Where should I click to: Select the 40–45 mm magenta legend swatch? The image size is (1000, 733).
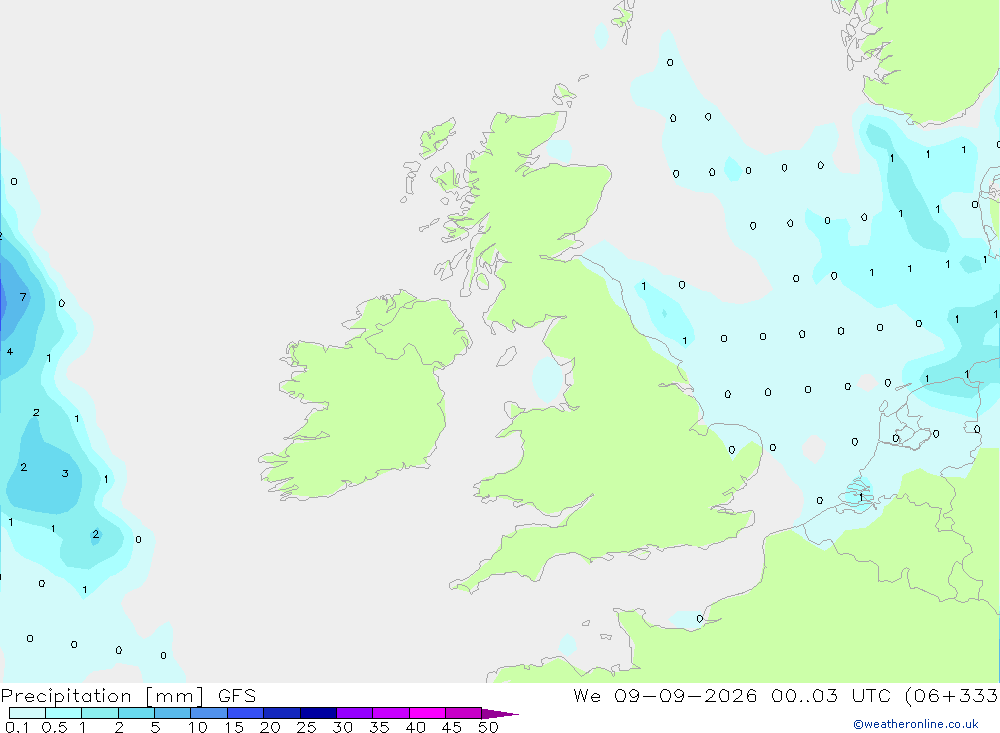427,713
